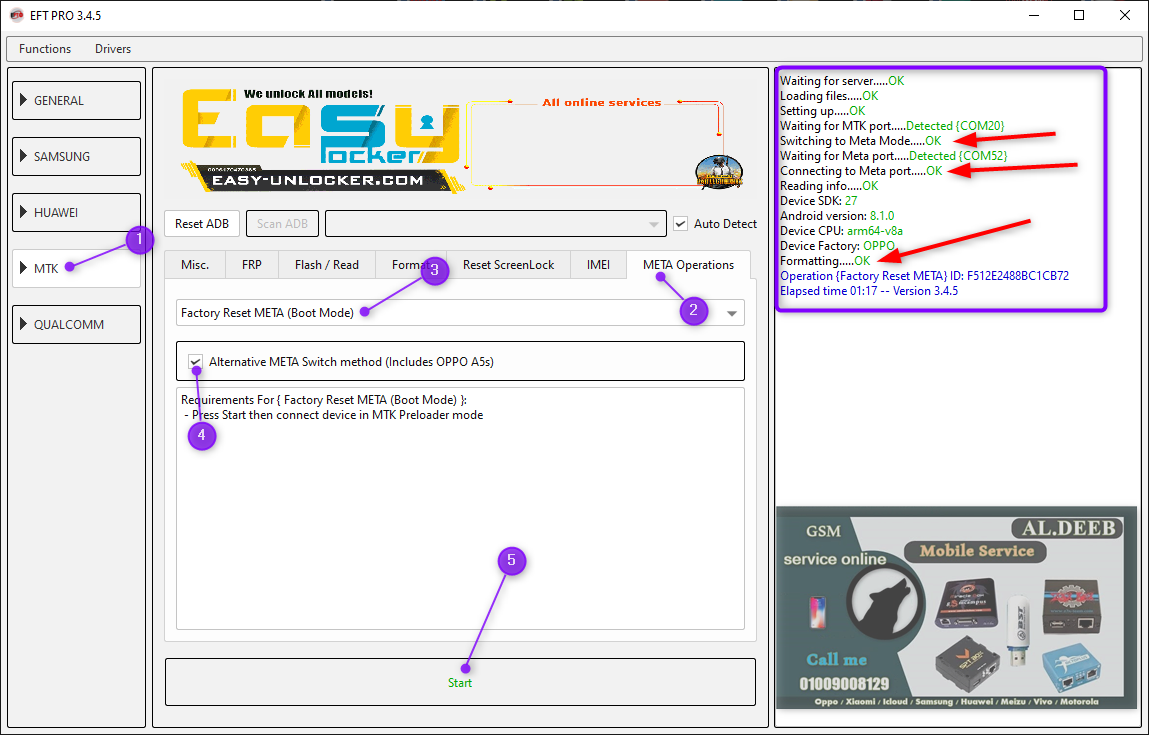1149x735 pixels.
Task: Expand the QUALCOMM section
Action: click(x=76, y=324)
